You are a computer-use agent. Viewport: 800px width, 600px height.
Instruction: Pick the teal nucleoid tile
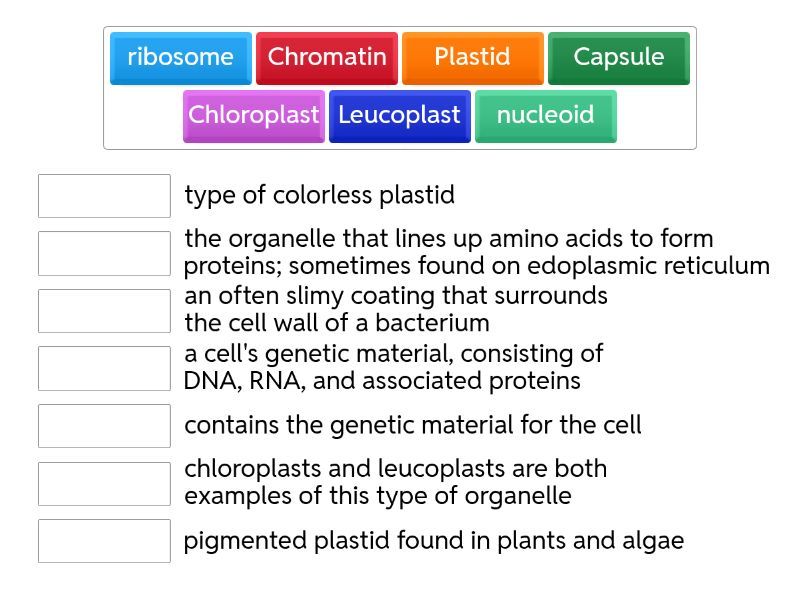pyautogui.click(x=545, y=116)
